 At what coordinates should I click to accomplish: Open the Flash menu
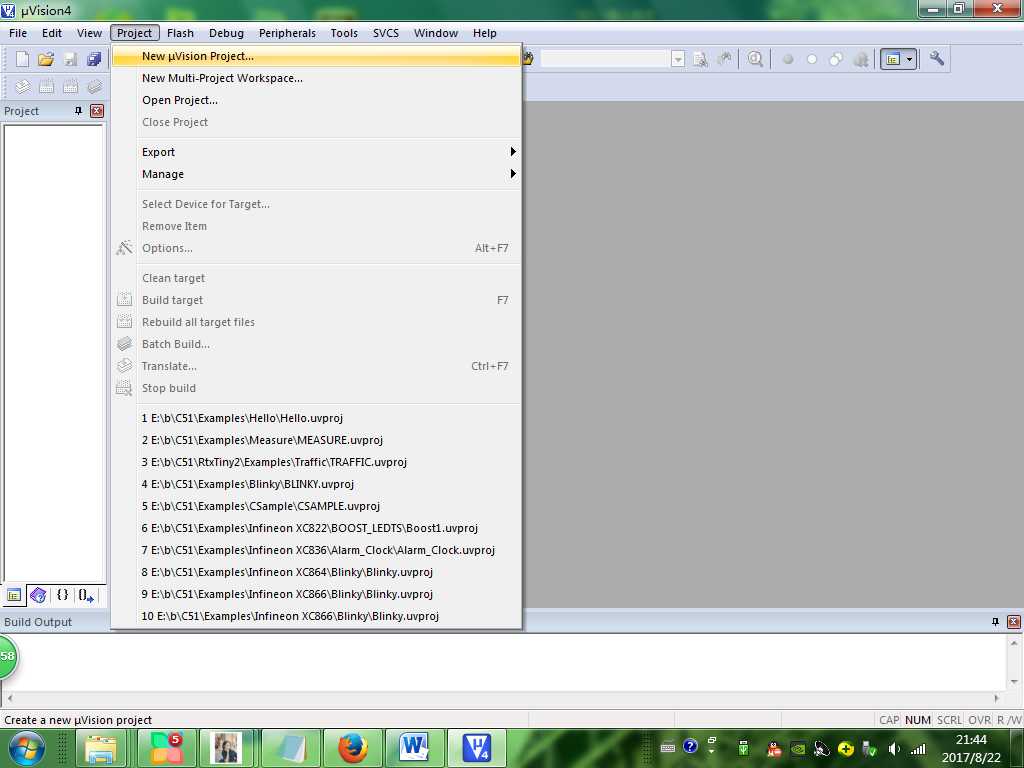tap(180, 33)
